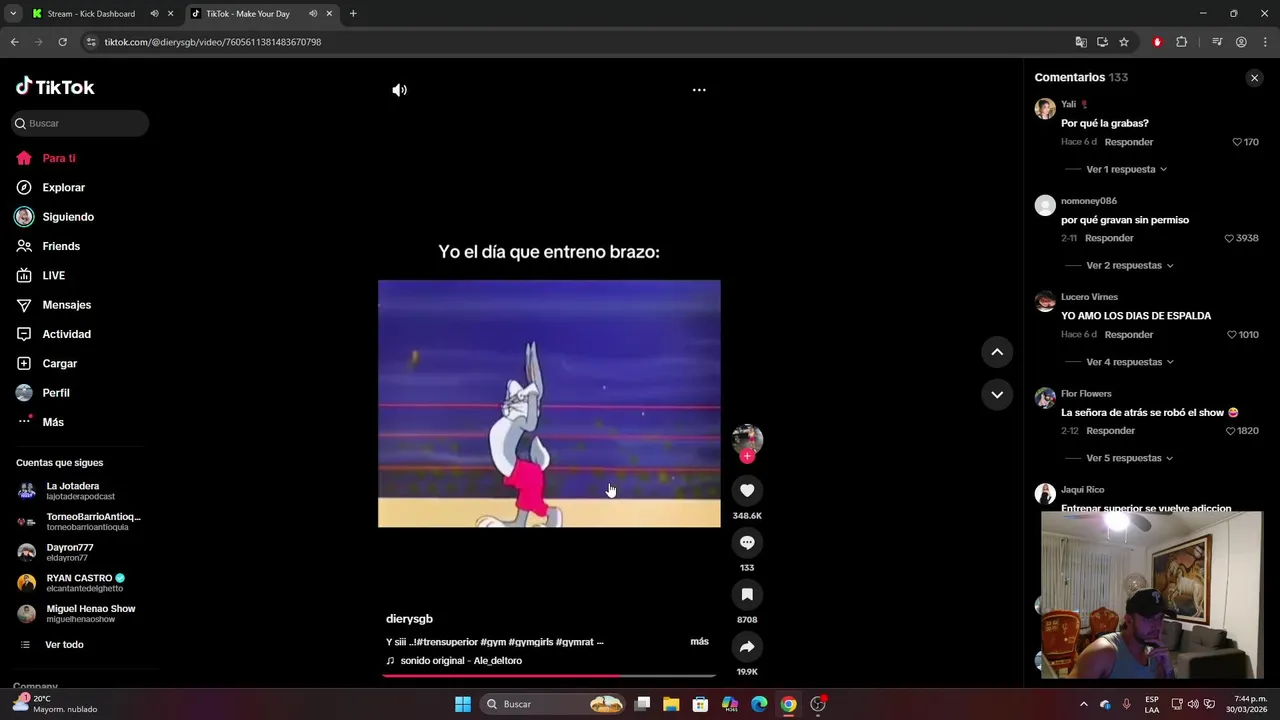This screenshot has width=1280, height=720.
Task: Expand video caption with más
Action: [699, 641]
